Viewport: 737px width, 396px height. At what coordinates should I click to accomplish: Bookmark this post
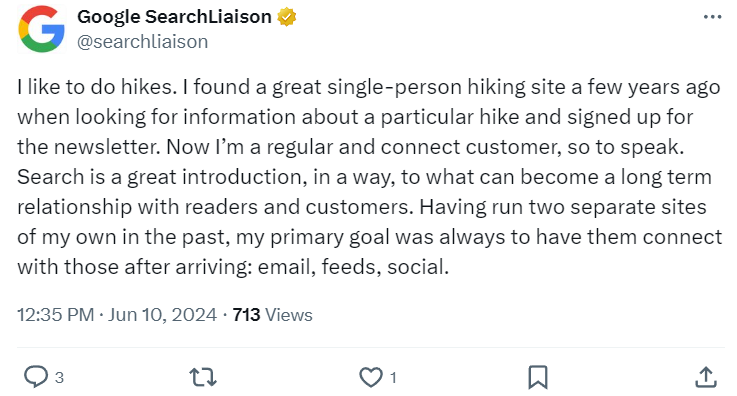(538, 377)
